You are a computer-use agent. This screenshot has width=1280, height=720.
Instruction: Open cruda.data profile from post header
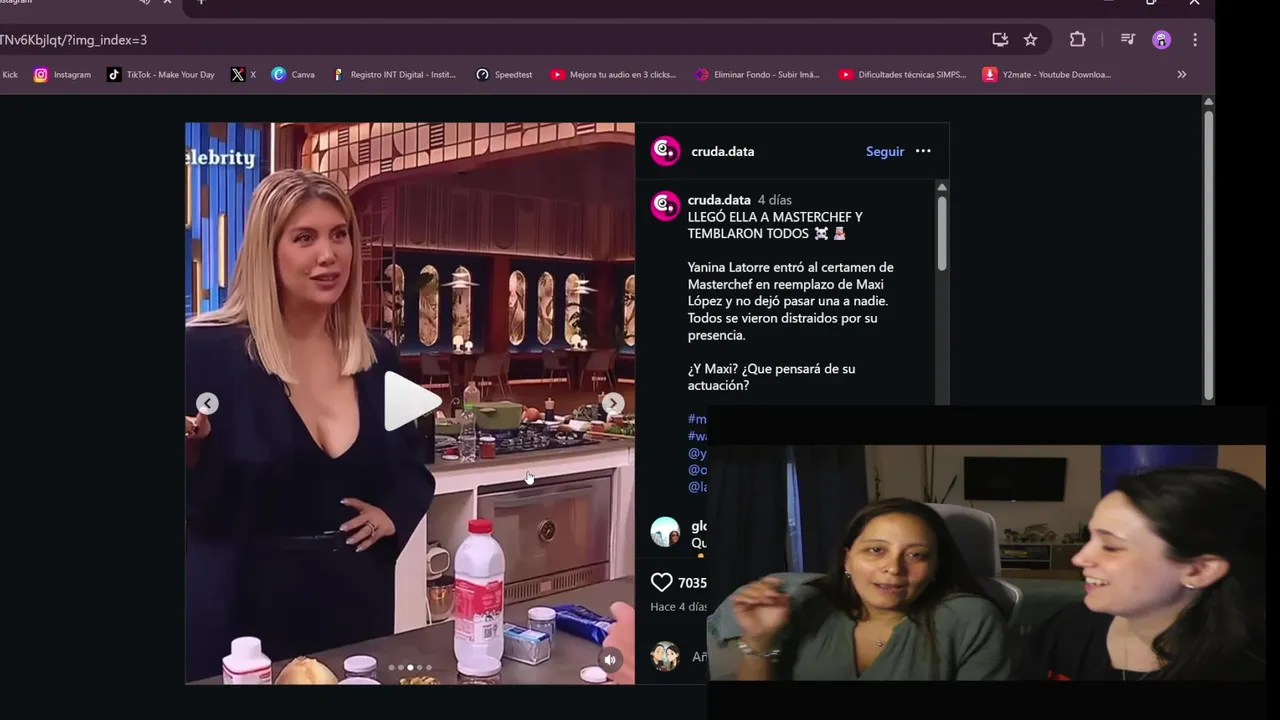click(x=723, y=151)
